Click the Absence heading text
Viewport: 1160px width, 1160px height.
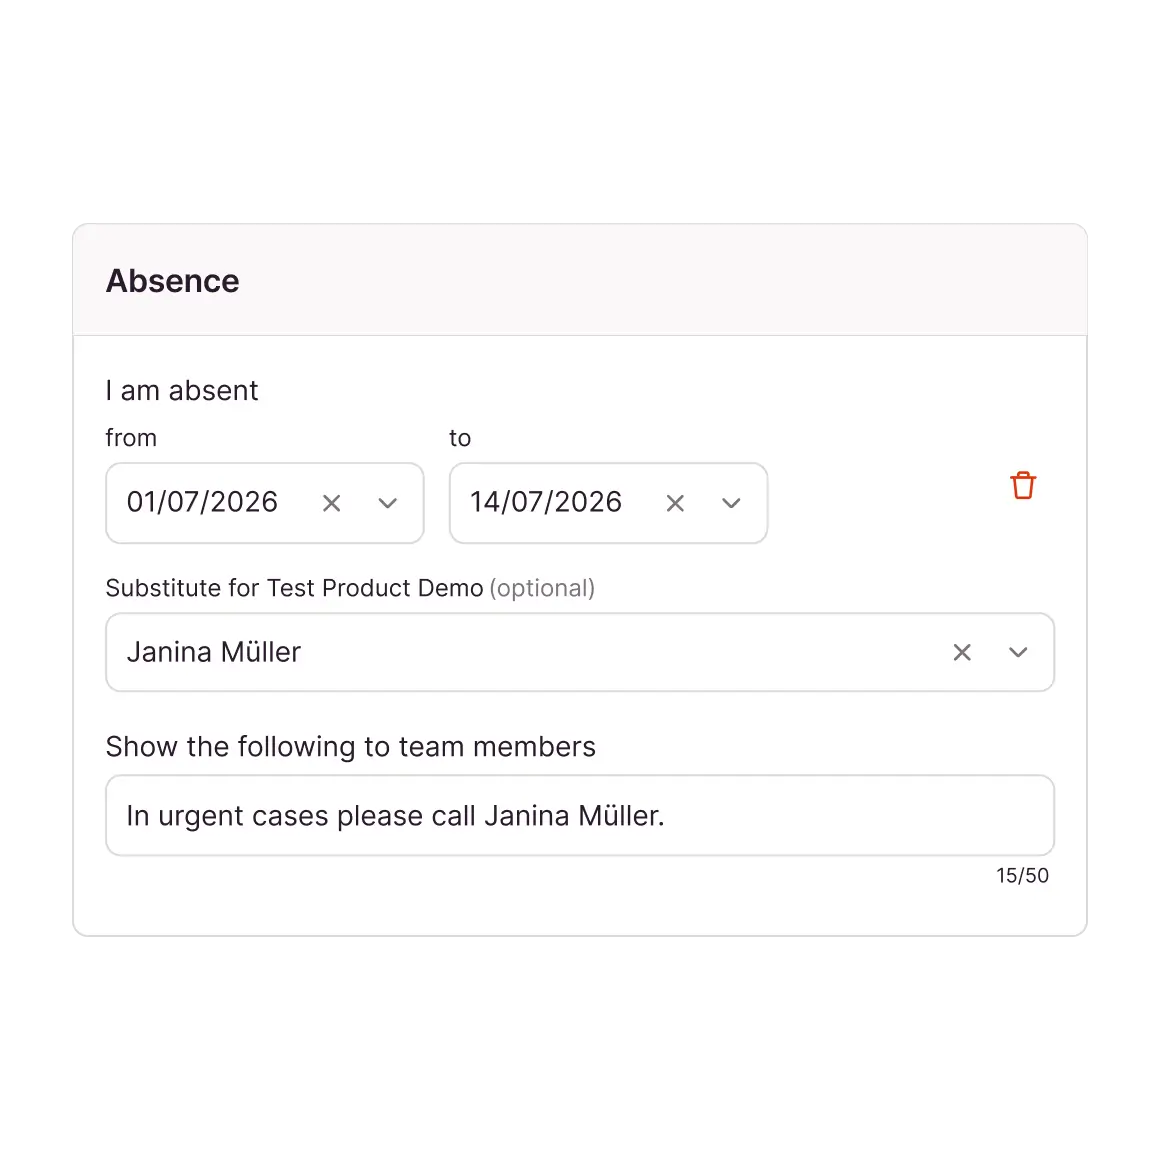[173, 281]
